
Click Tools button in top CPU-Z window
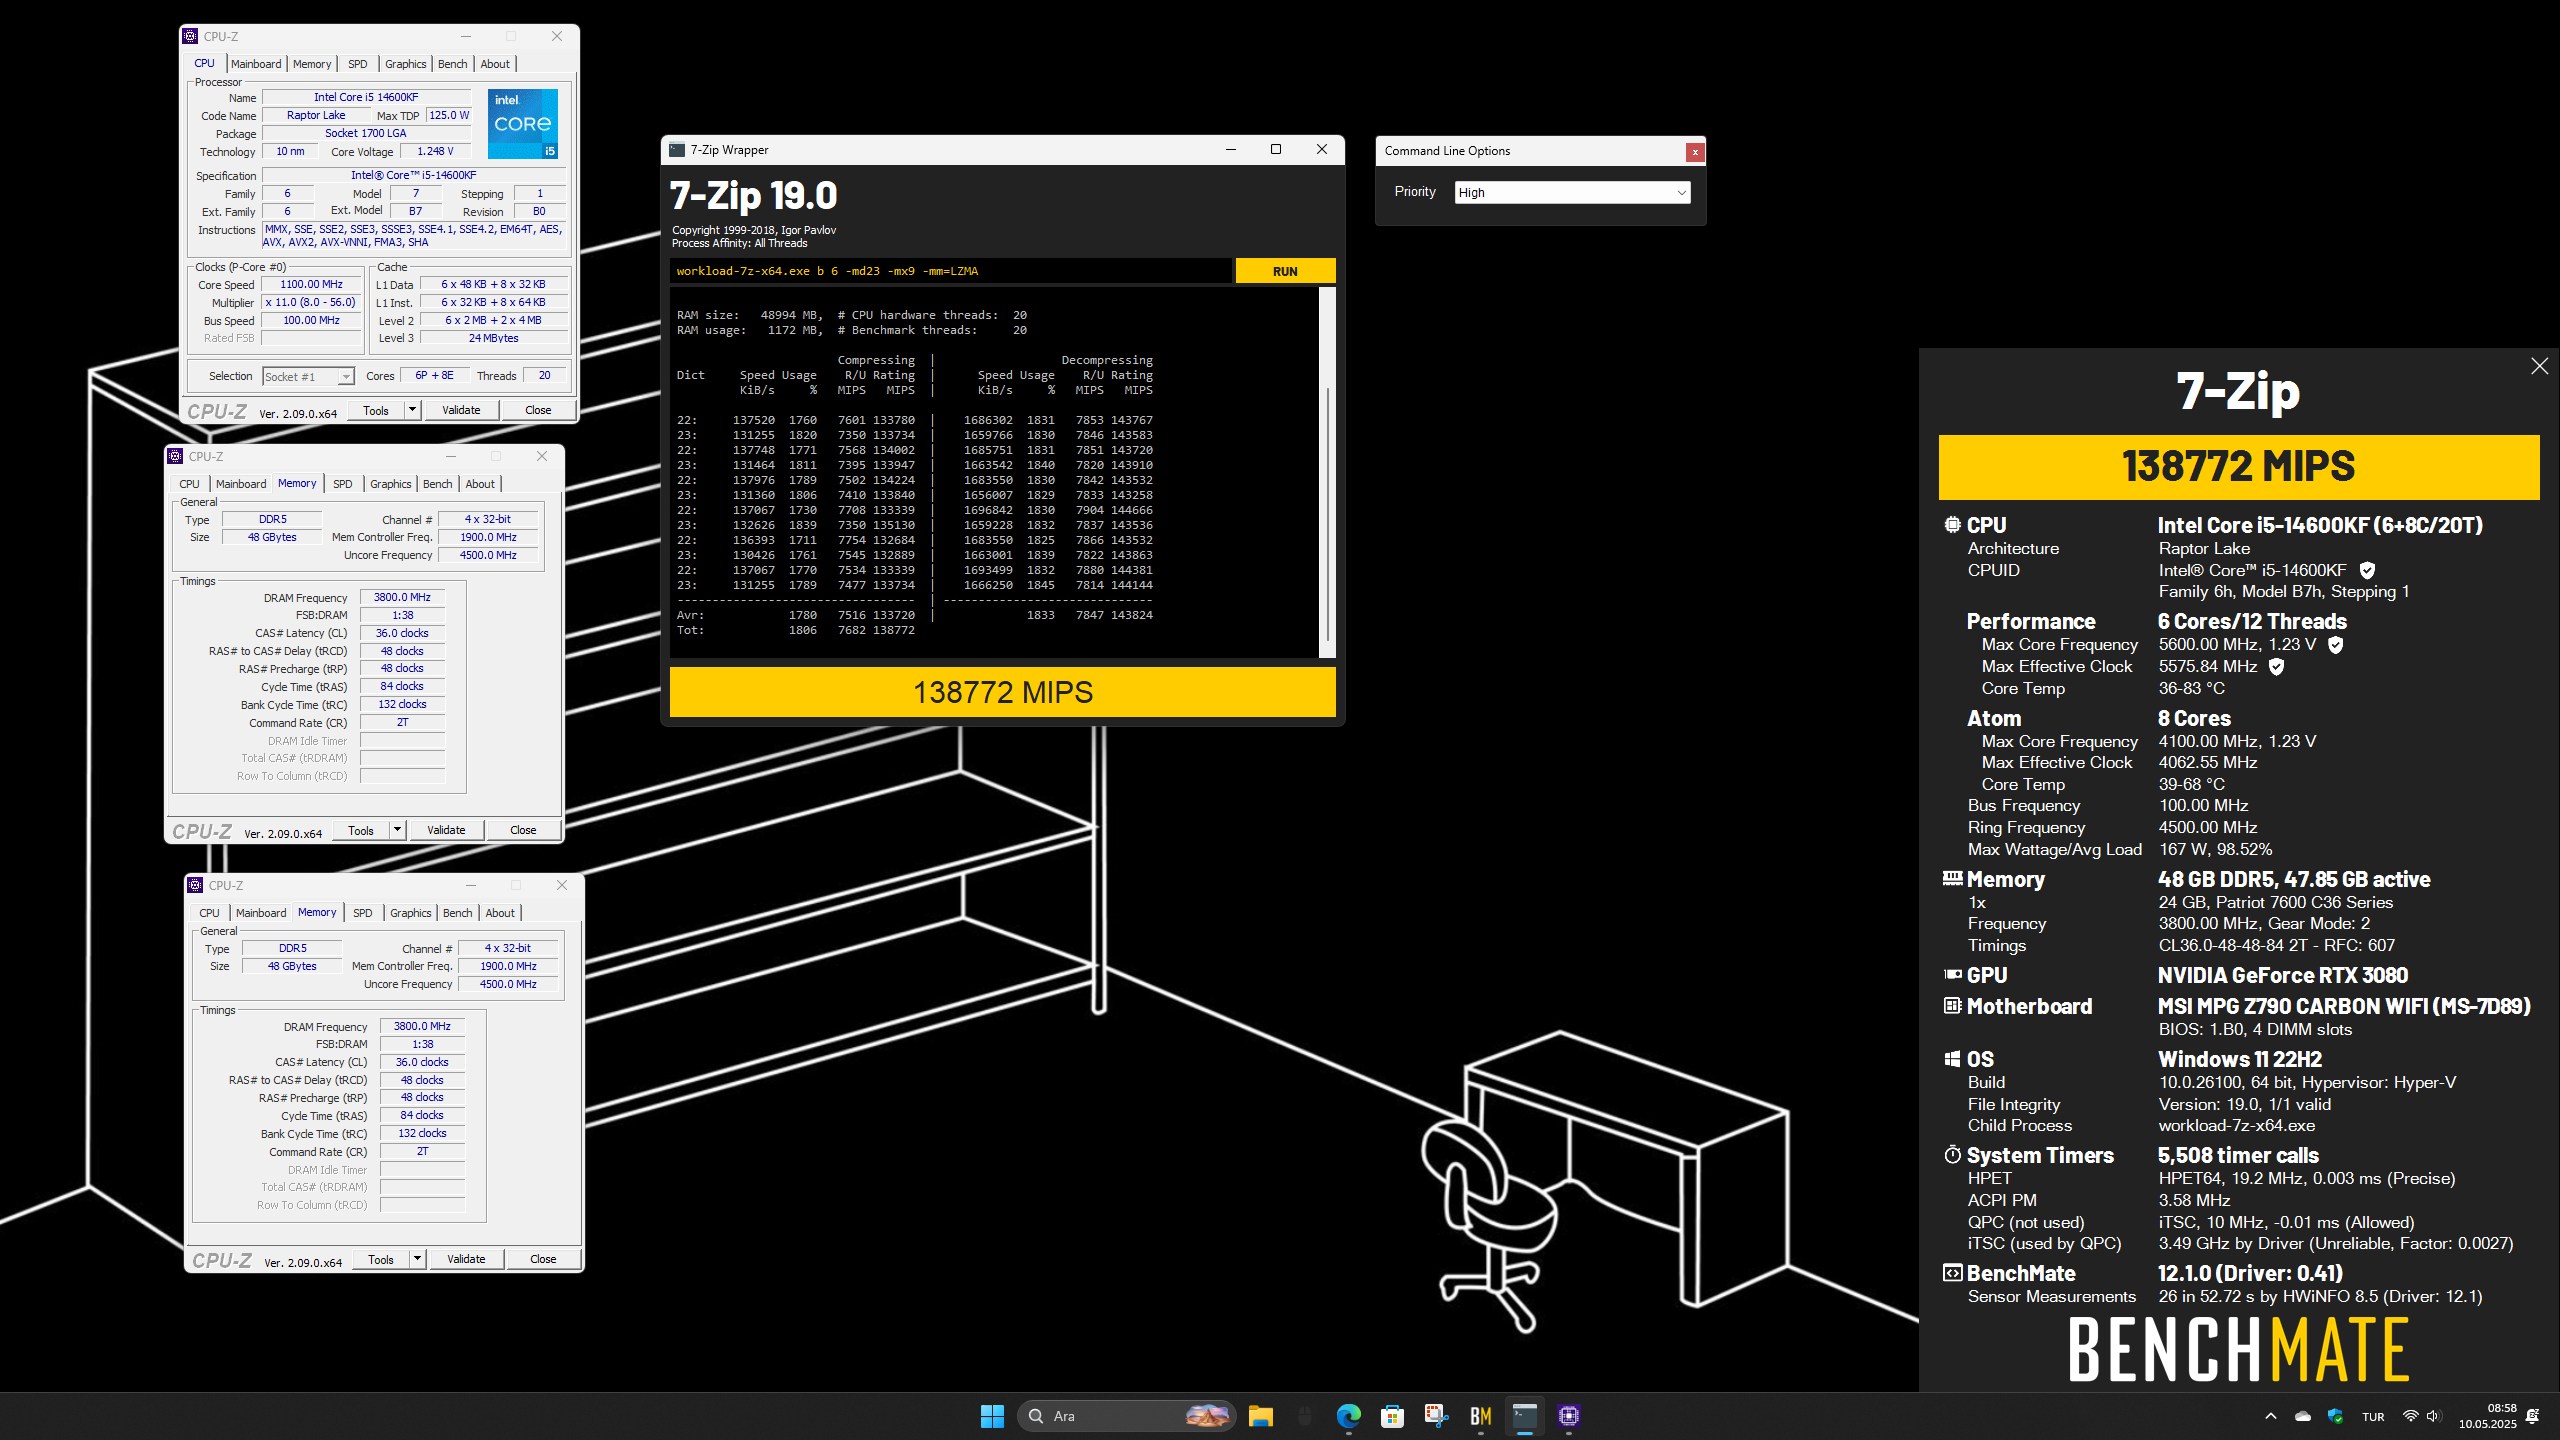click(376, 410)
